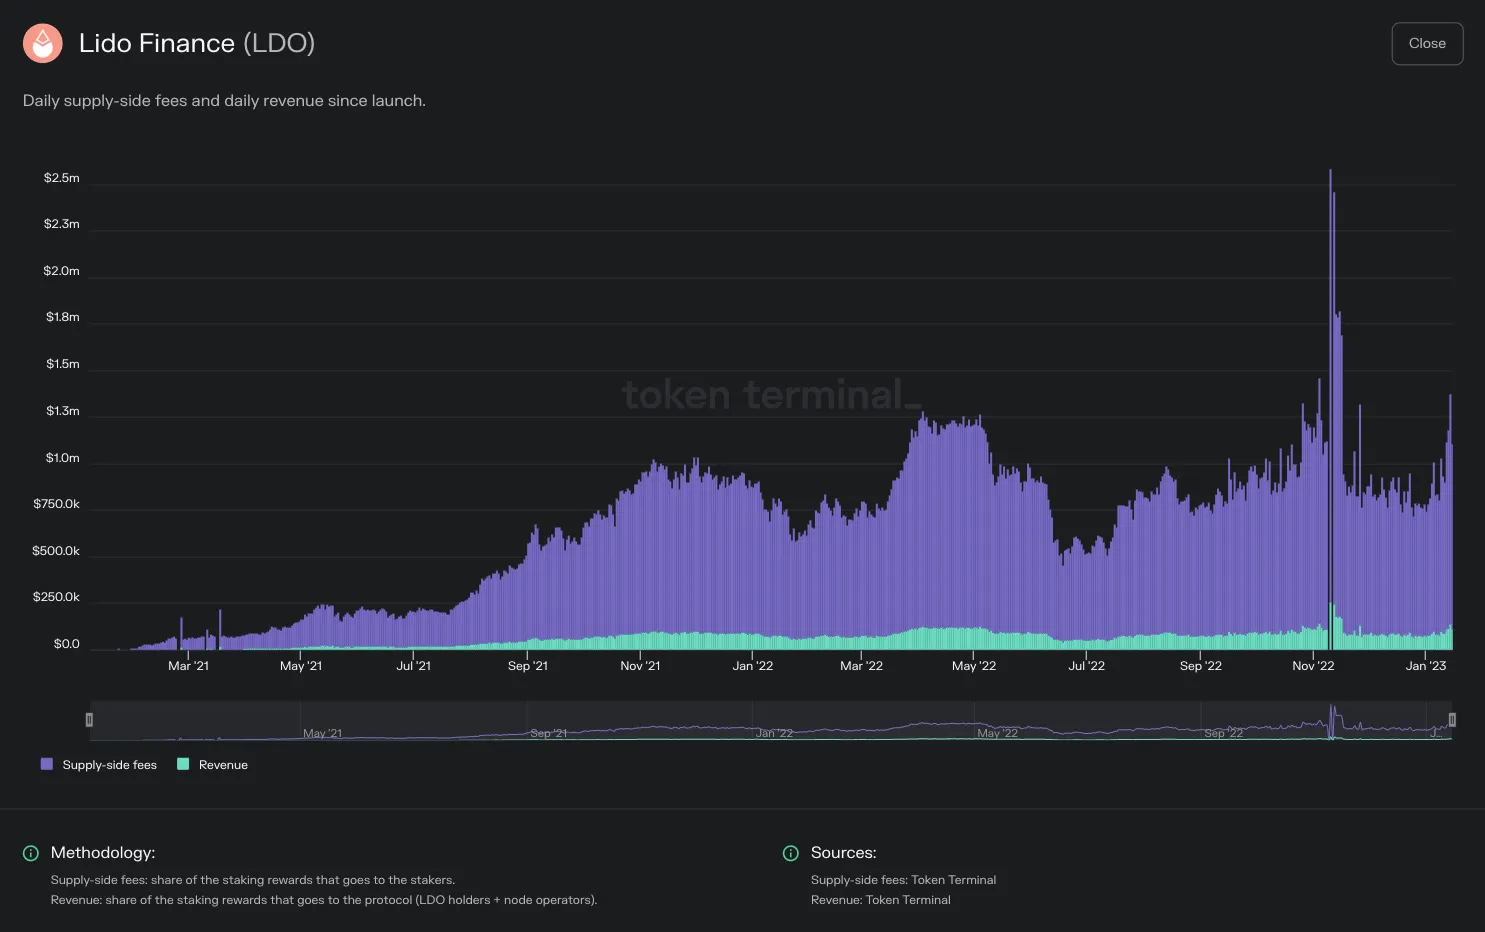Image resolution: width=1485 pixels, height=932 pixels.
Task: Click the Sep '21 marker in navigator
Action: click(548, 733)
